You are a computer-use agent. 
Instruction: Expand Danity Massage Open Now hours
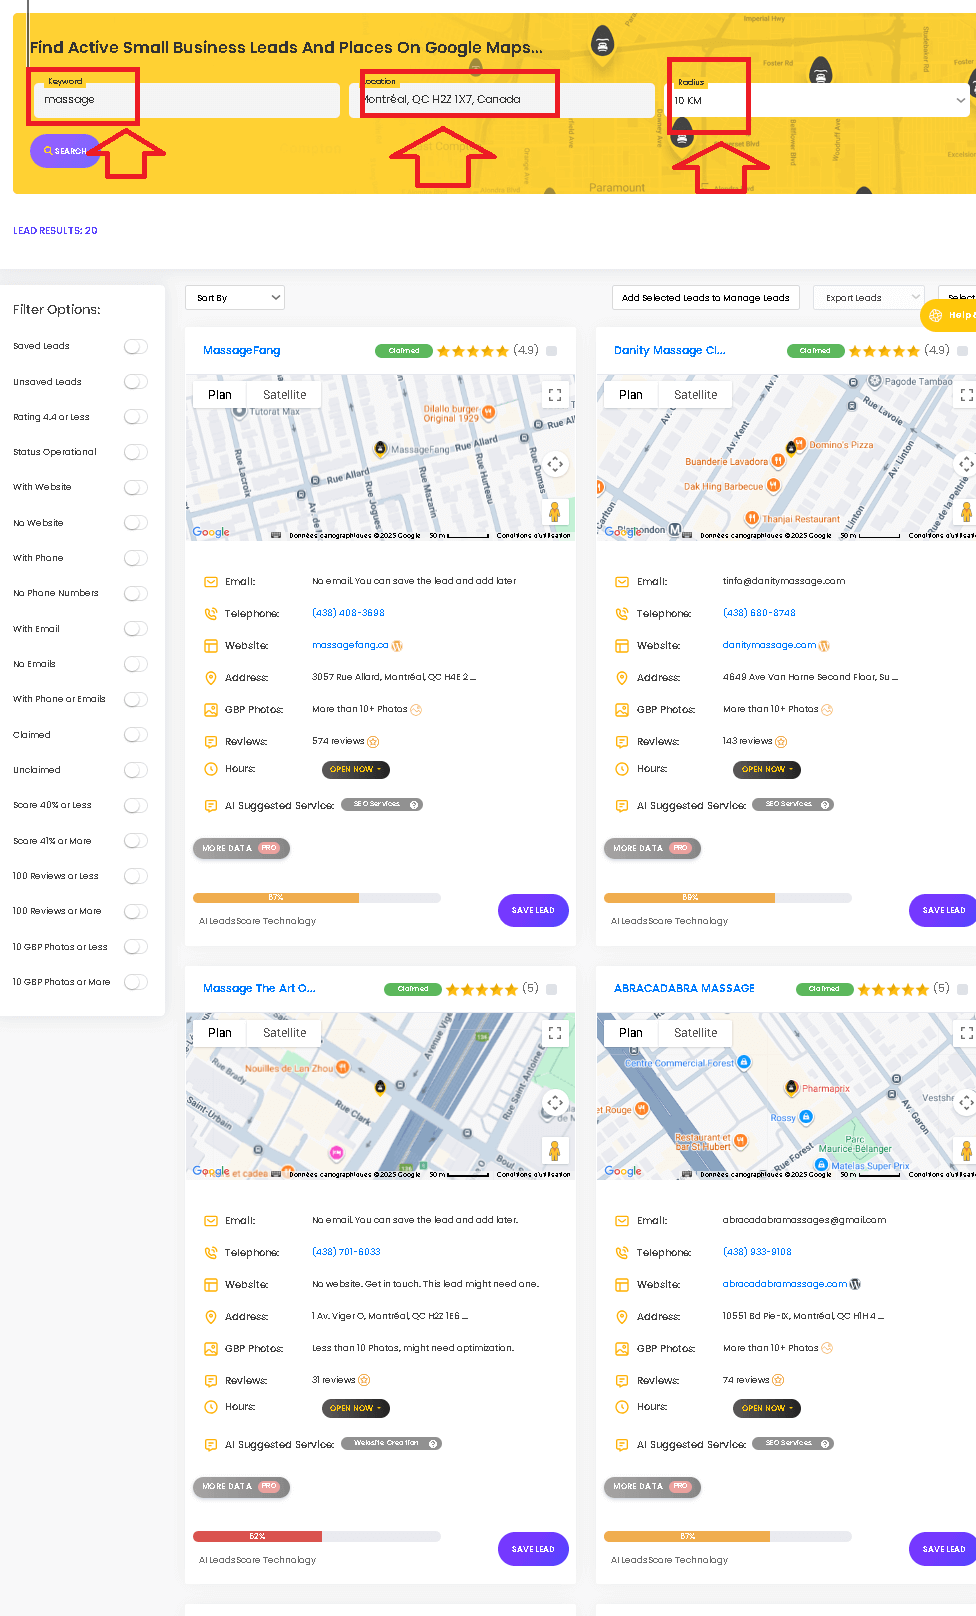[x=767, y=770]
